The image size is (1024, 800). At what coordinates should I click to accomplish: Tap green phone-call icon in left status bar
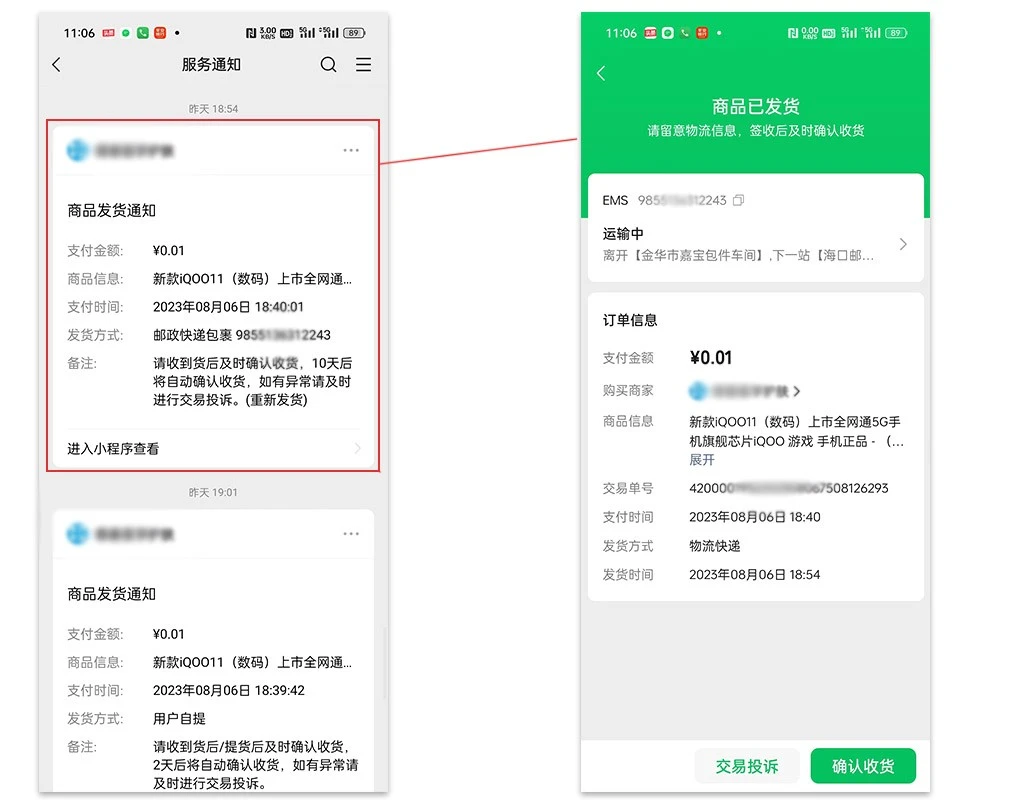[142, 33]
